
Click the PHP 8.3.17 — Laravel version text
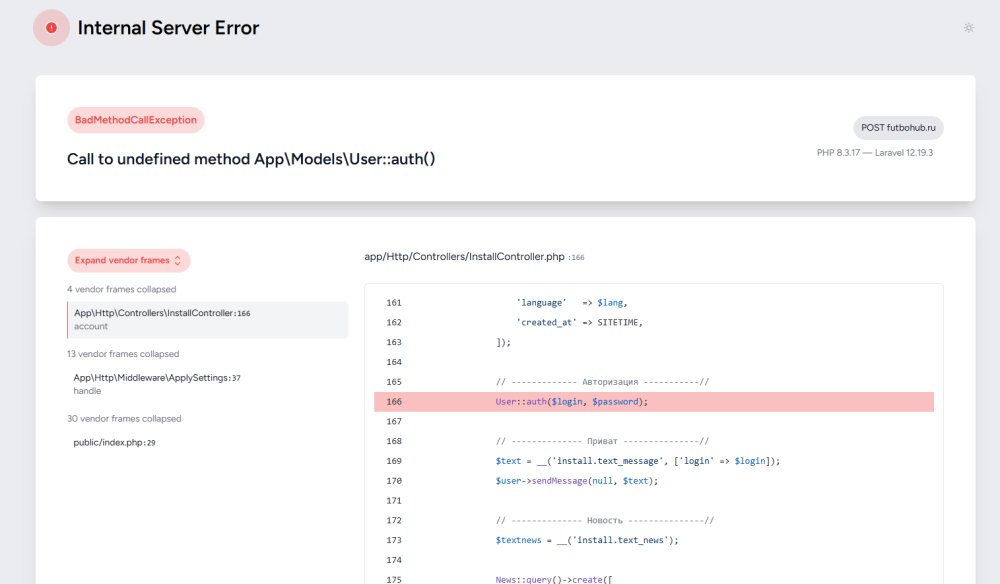point(874,153)
